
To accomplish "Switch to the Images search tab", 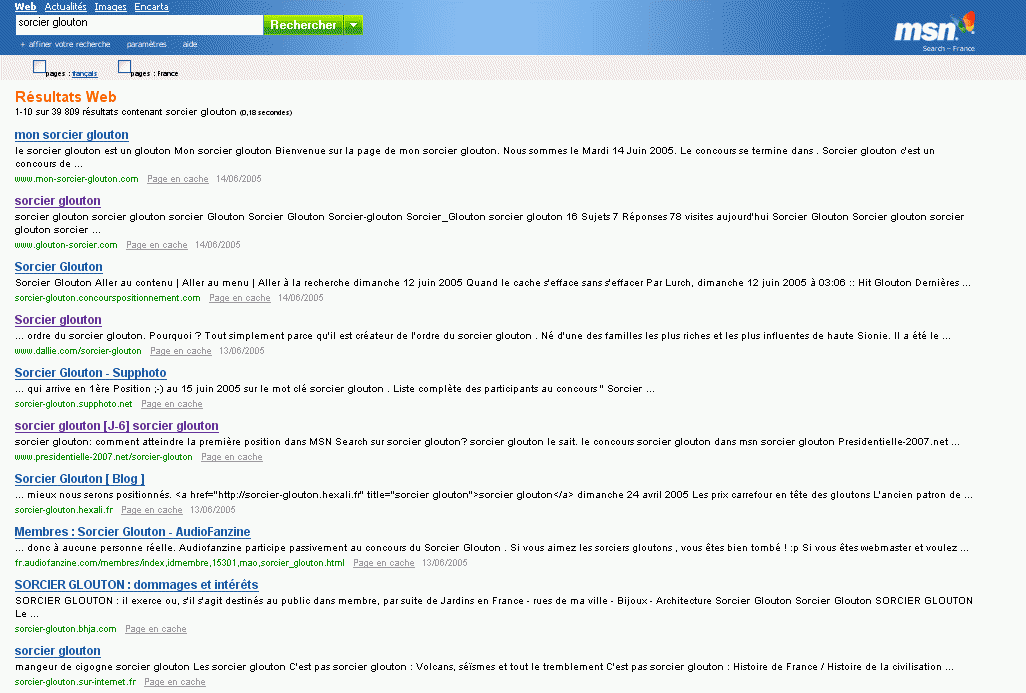I will point(110,6).
